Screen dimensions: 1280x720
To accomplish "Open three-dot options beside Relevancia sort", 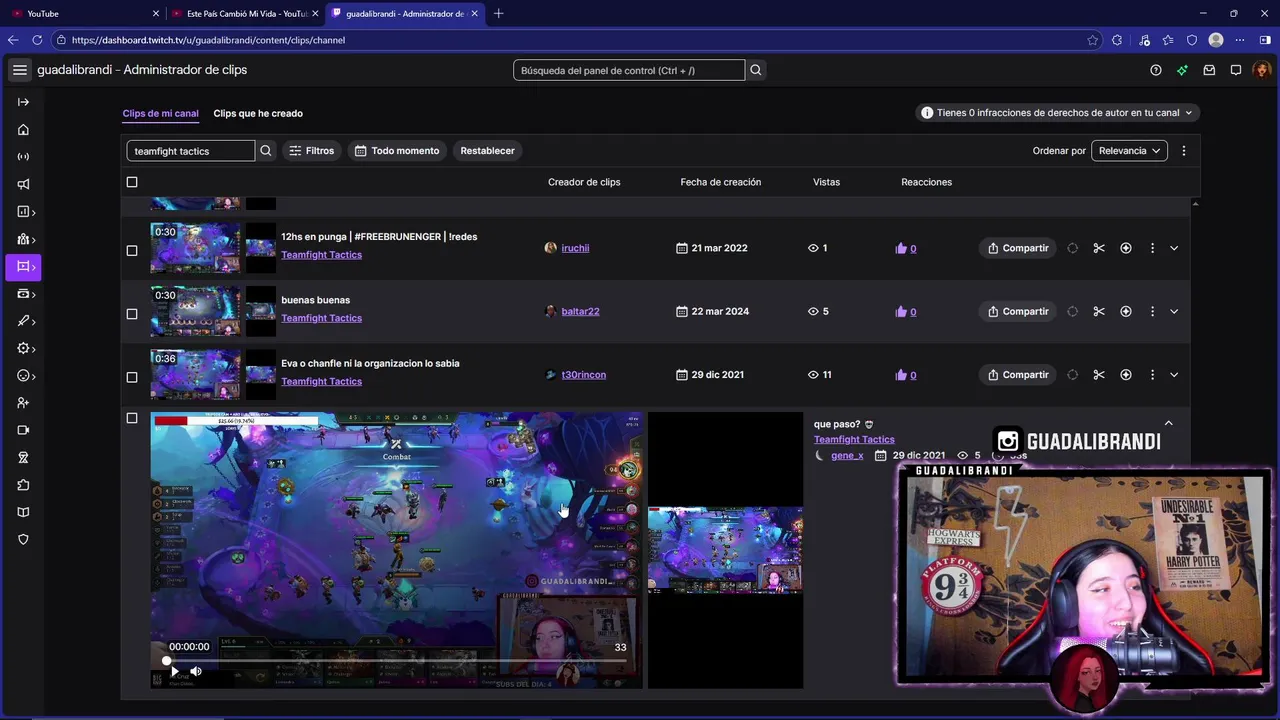I will coord(1184,151).
